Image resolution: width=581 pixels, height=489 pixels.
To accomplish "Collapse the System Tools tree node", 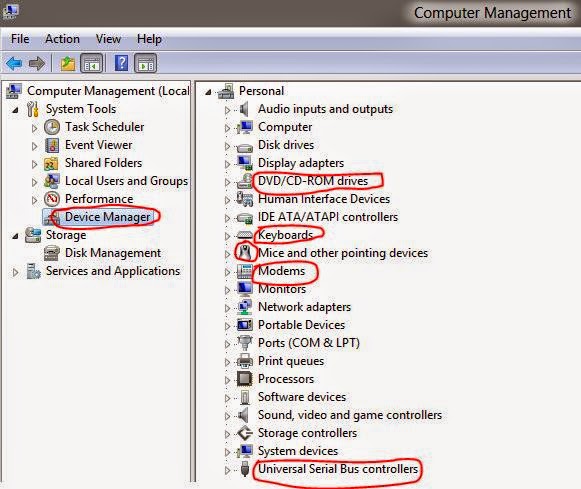I will [x=15, y=110].
